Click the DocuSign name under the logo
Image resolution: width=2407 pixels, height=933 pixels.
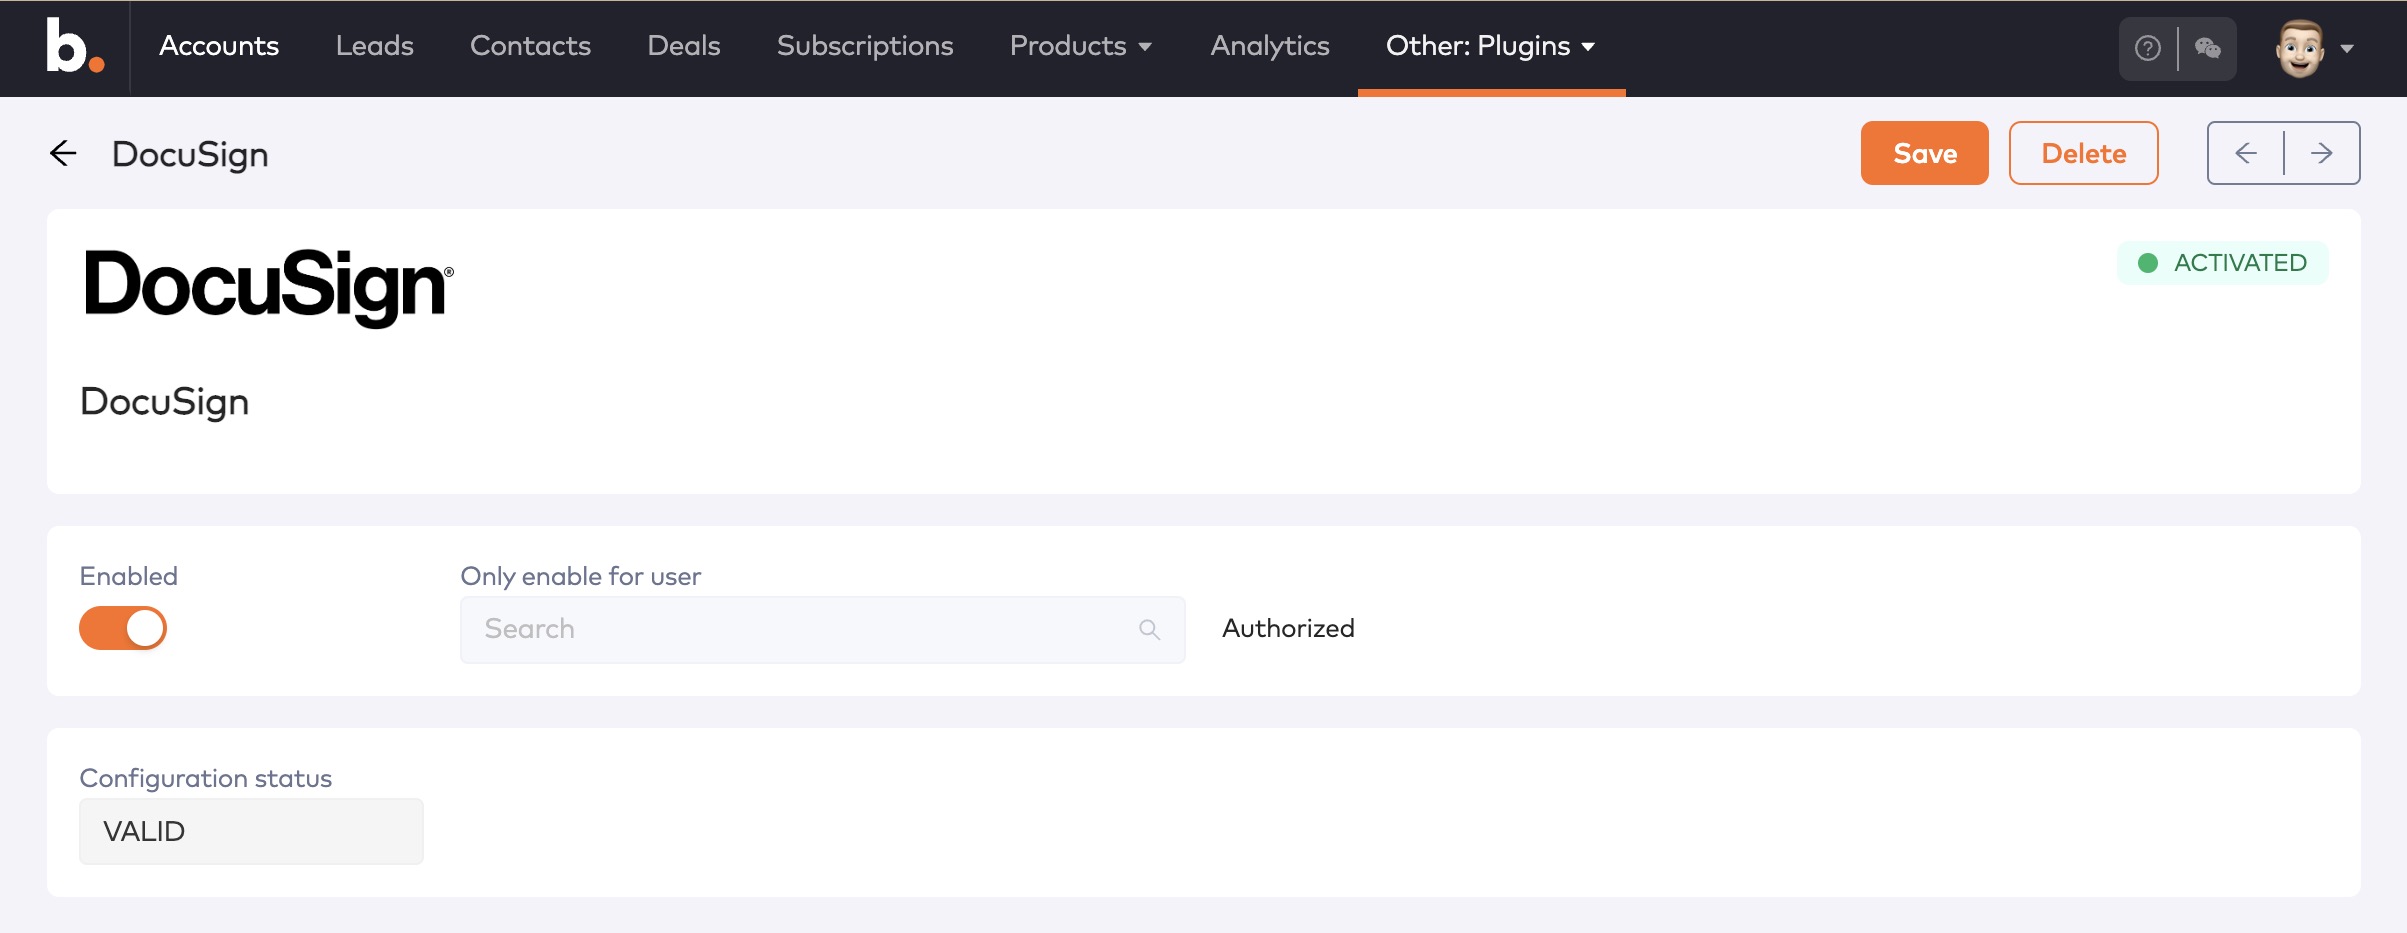click(x=165, y=401)
